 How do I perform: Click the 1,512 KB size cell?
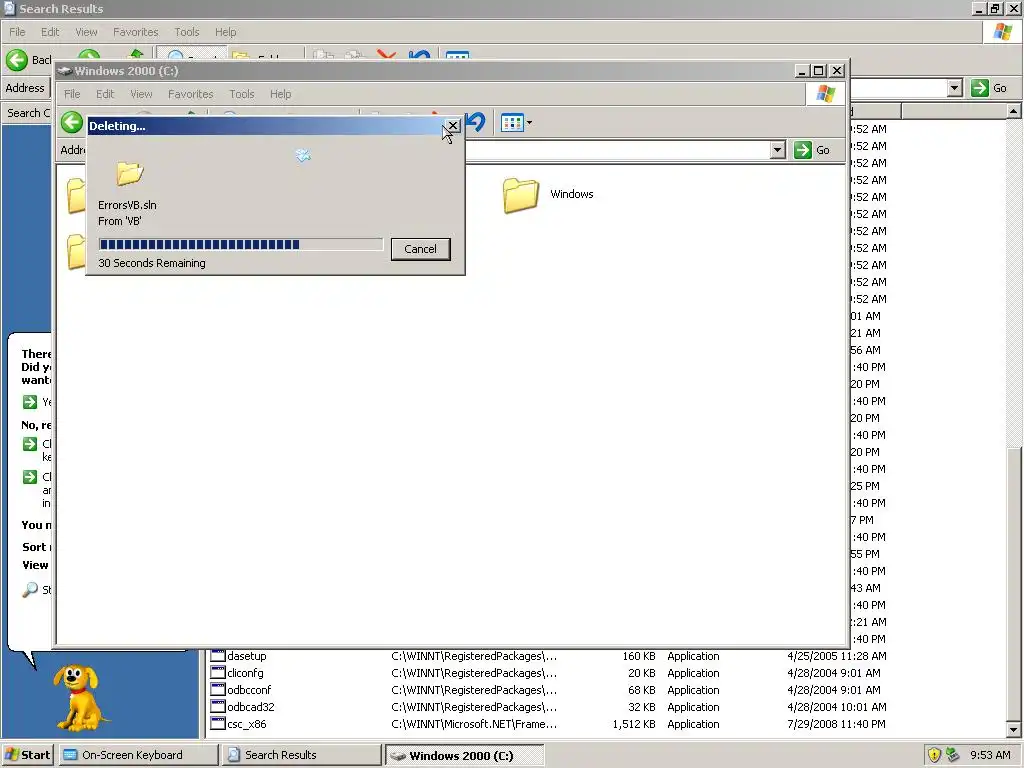(x=633, y=724)
